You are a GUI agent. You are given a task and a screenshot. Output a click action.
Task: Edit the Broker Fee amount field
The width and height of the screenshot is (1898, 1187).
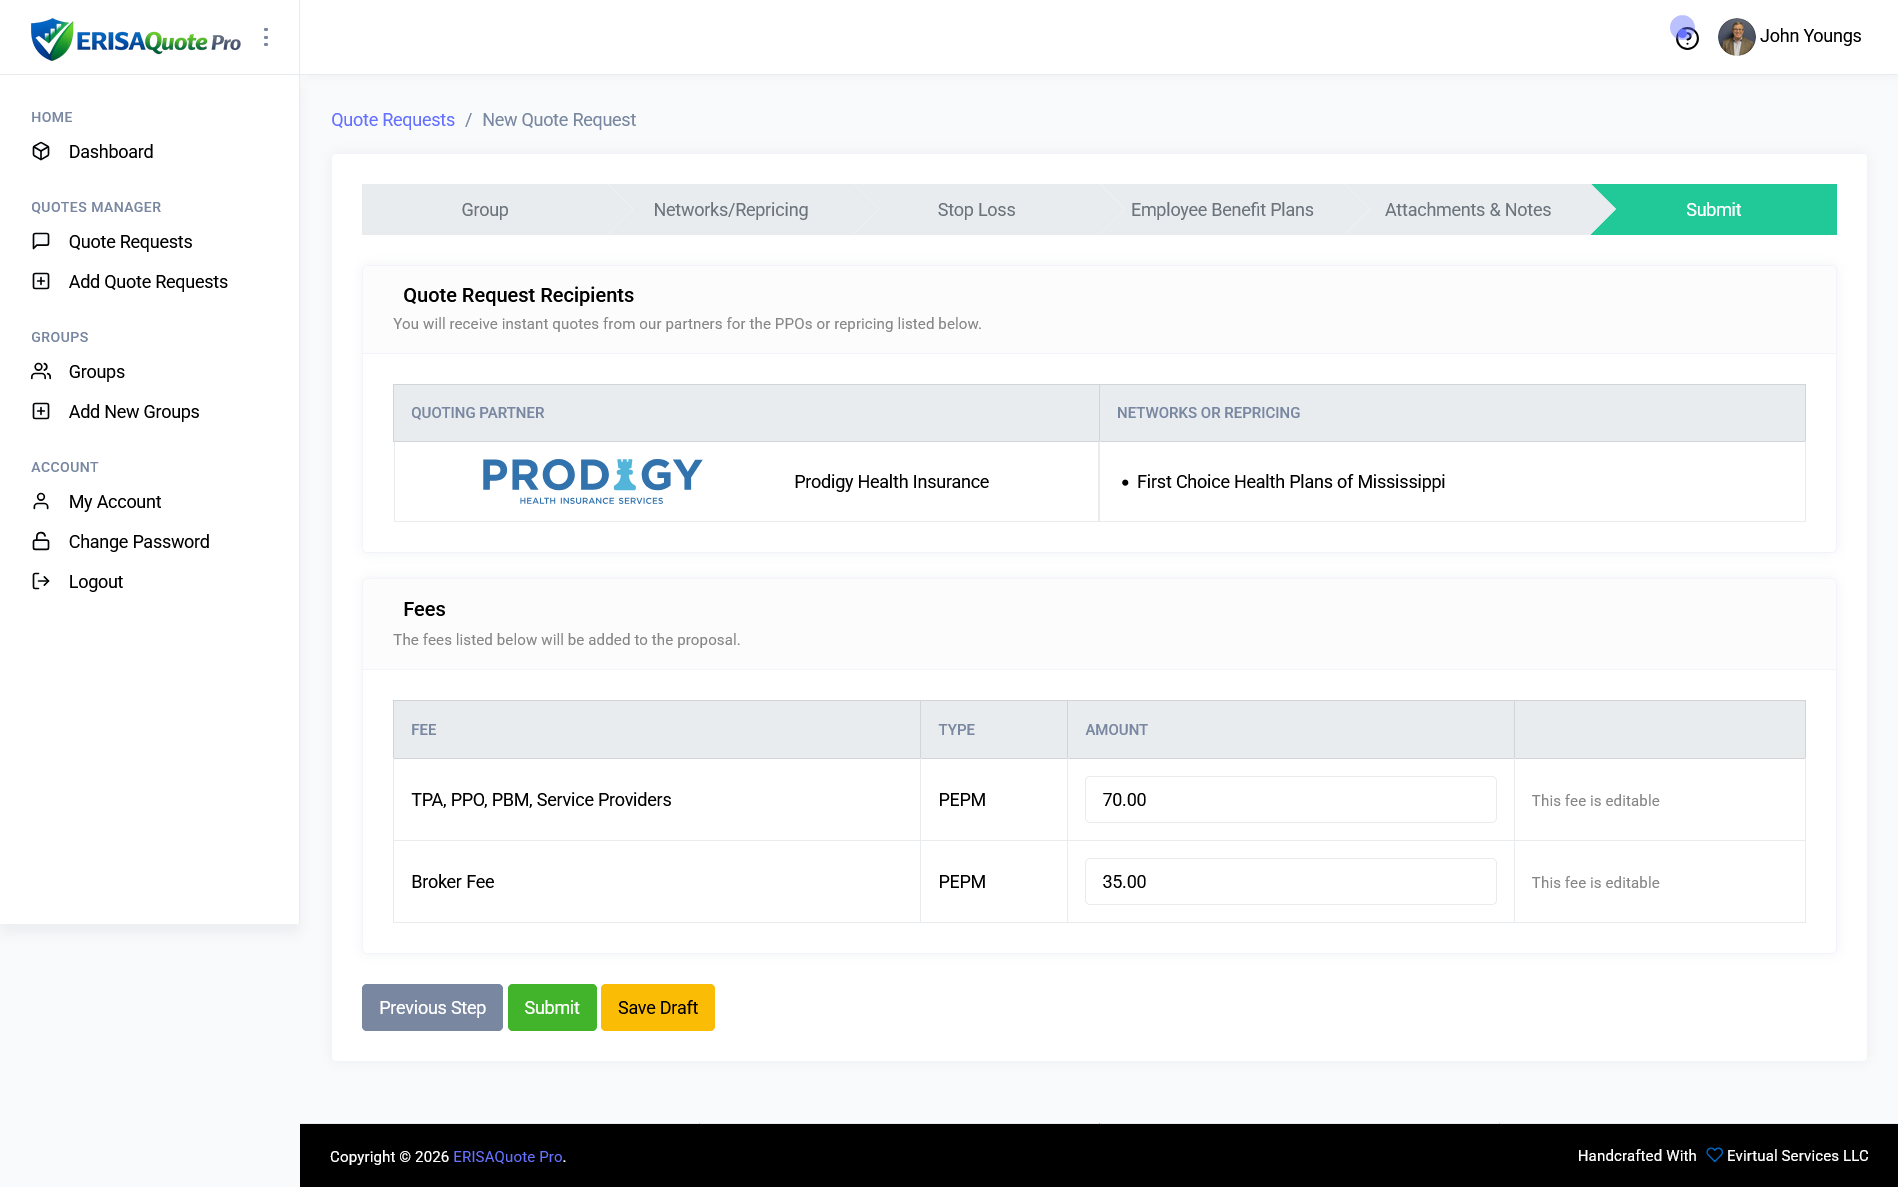(x=1290, y=882)
